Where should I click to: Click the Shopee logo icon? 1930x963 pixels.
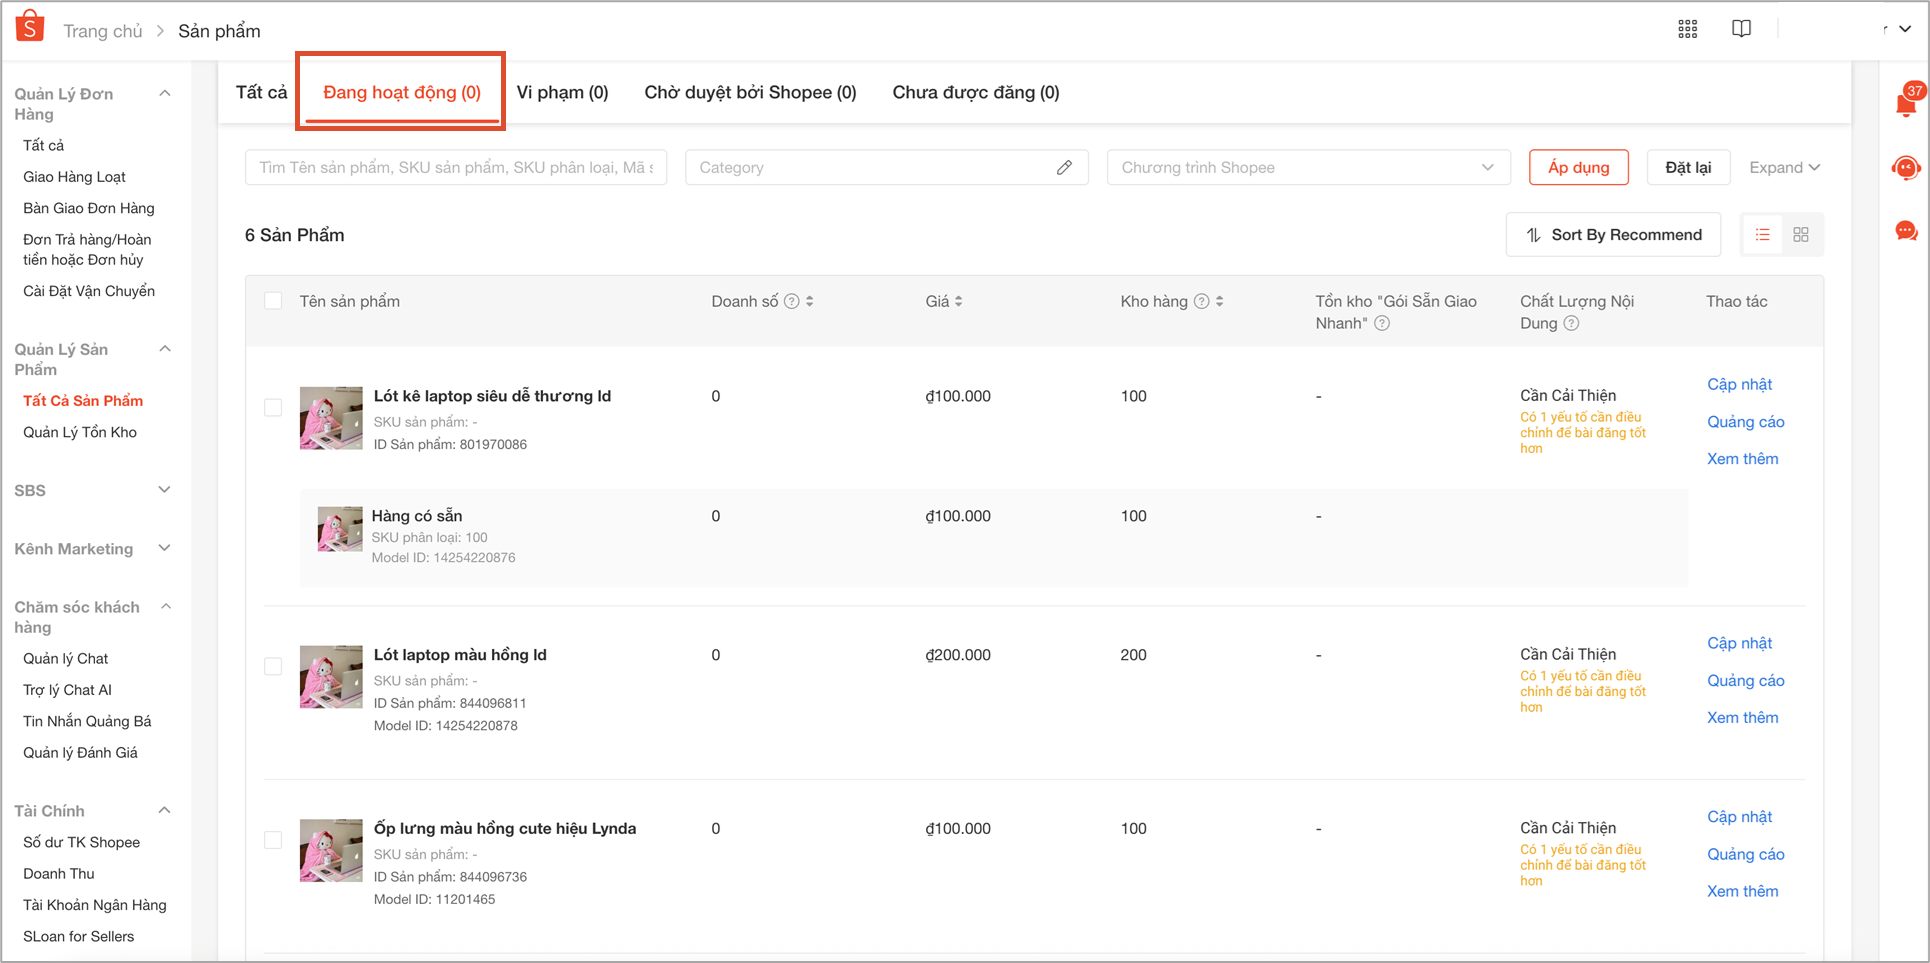[x=30, y=27]
